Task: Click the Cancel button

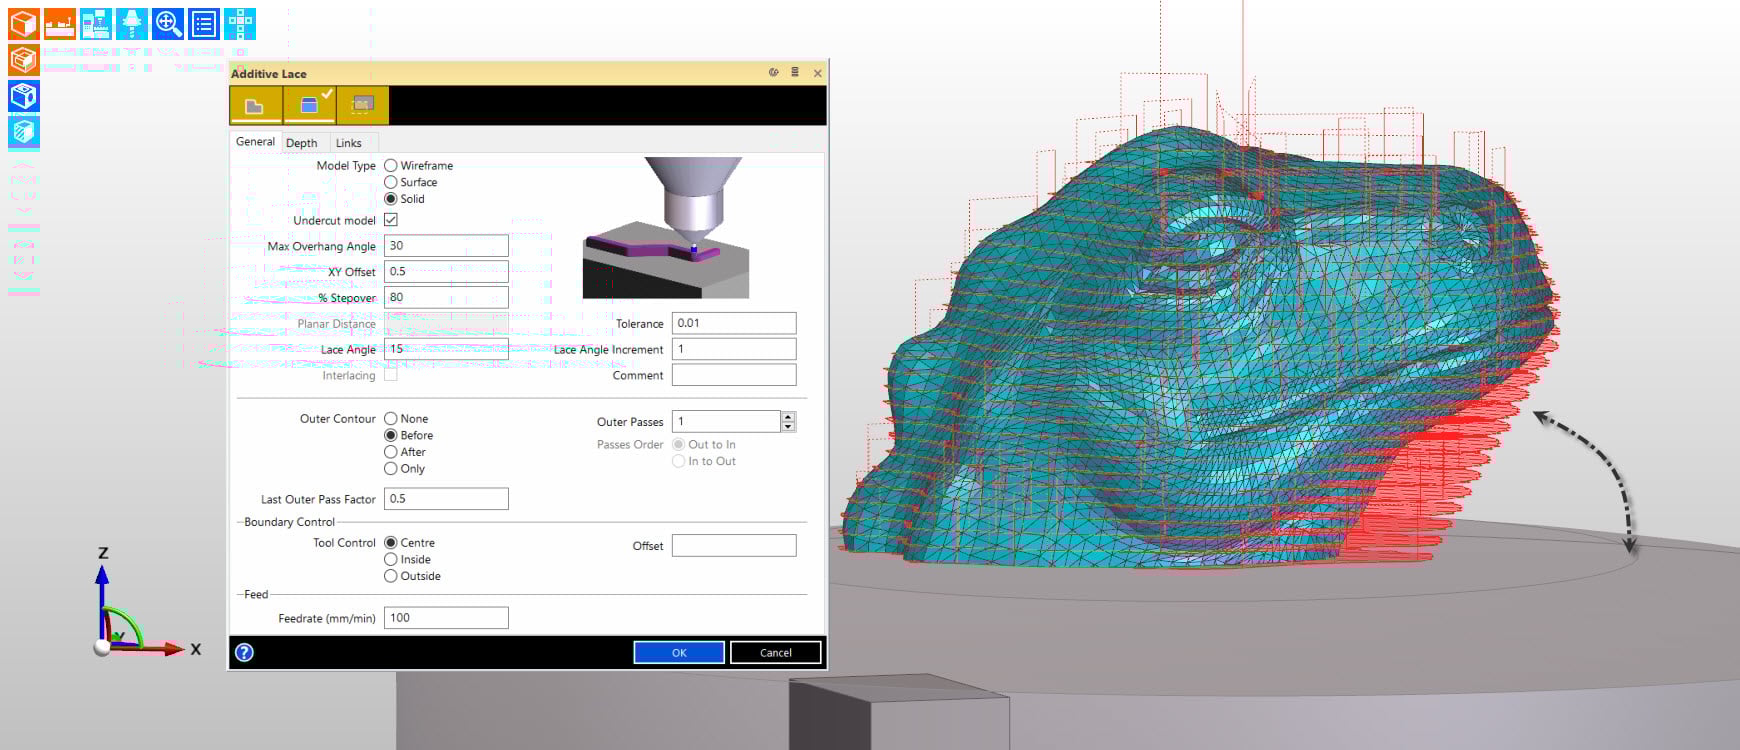Action: [775, 652]
